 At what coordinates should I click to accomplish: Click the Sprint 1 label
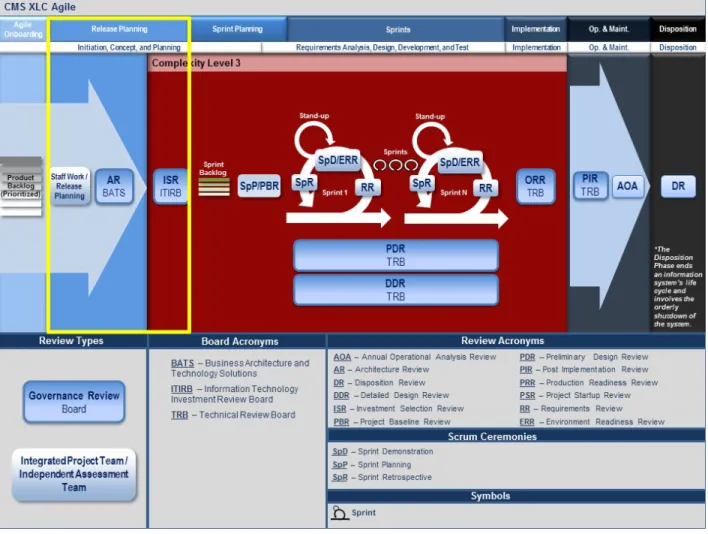(x=335, y=192)
